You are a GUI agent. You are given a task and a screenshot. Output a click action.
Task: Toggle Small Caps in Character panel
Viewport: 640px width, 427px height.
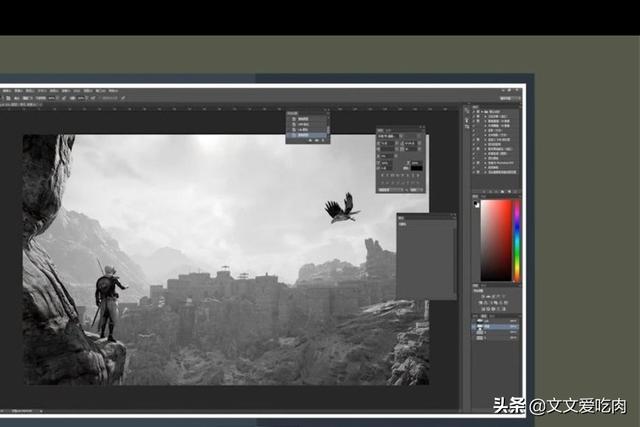point(398,175)
